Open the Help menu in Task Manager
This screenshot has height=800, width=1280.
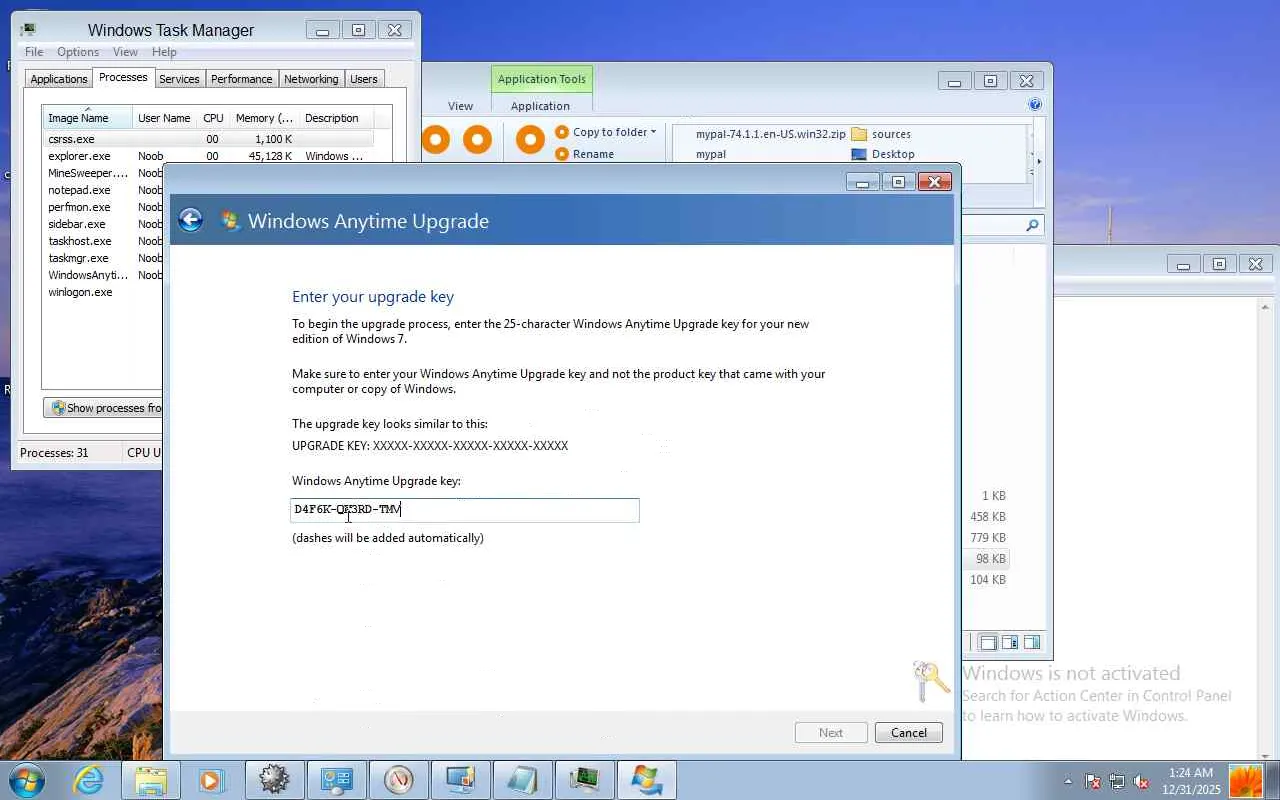click(x=164, y=52)
